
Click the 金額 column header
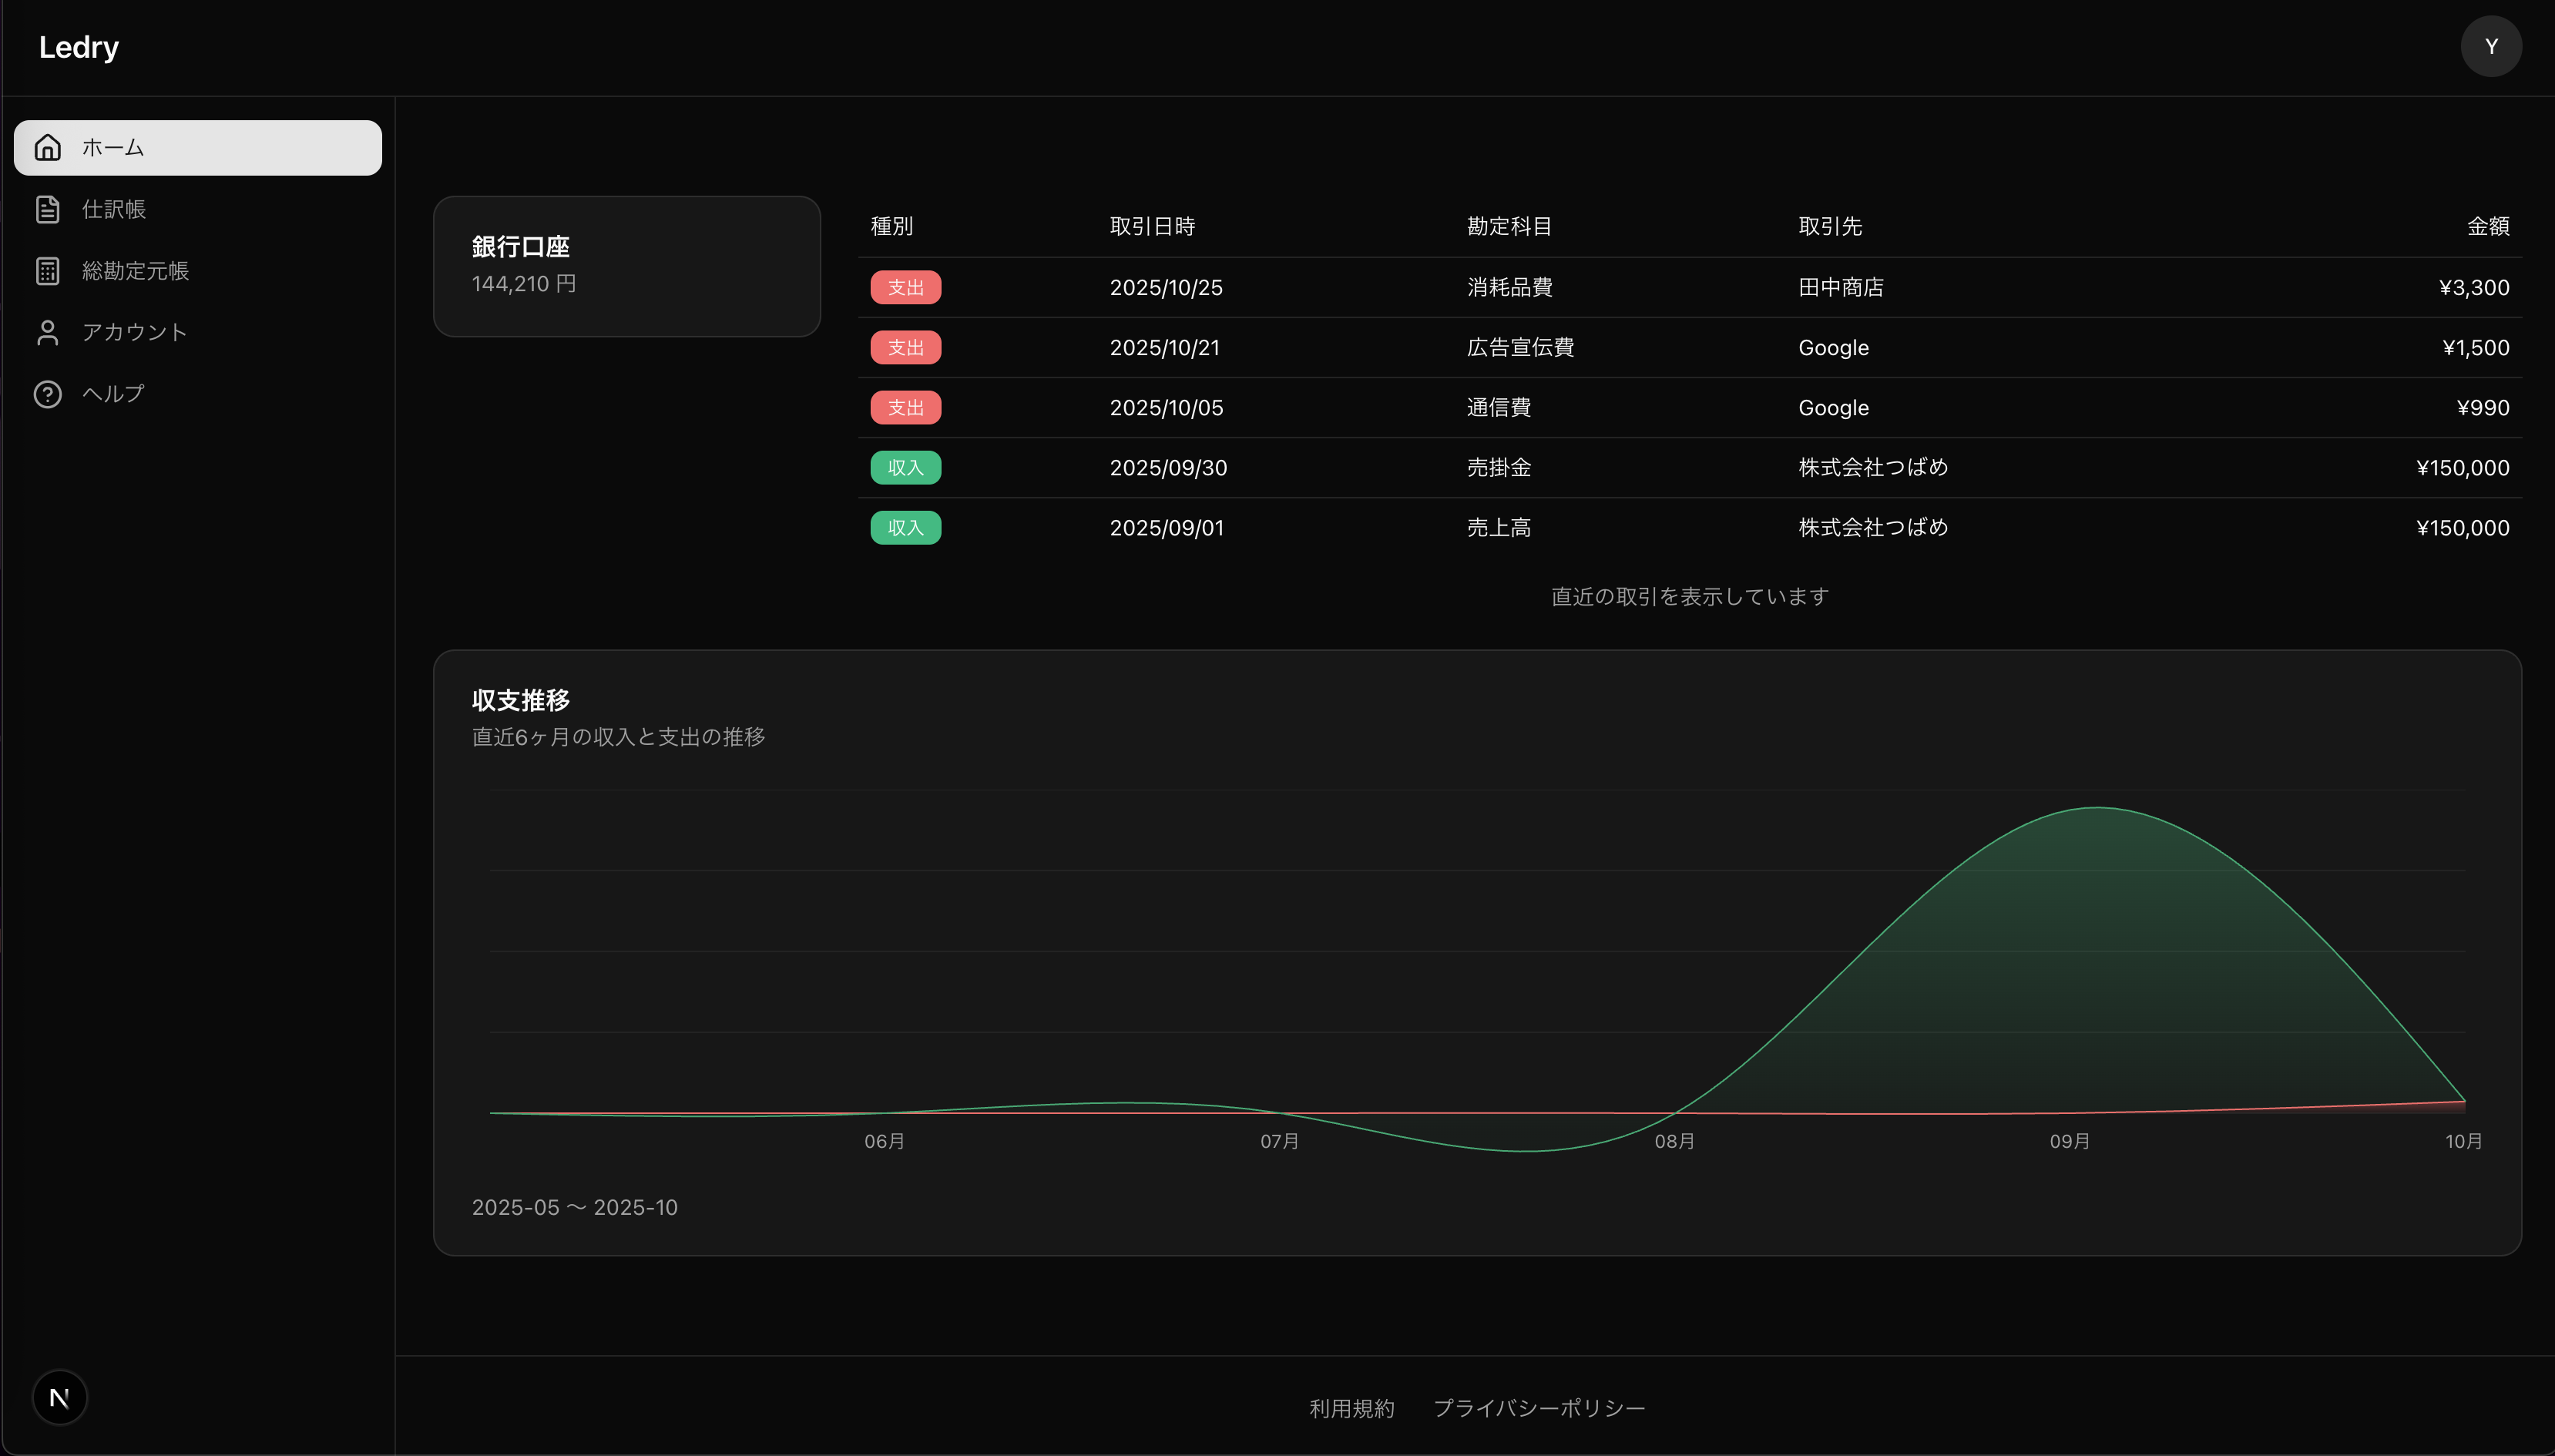coord(2487,226)
